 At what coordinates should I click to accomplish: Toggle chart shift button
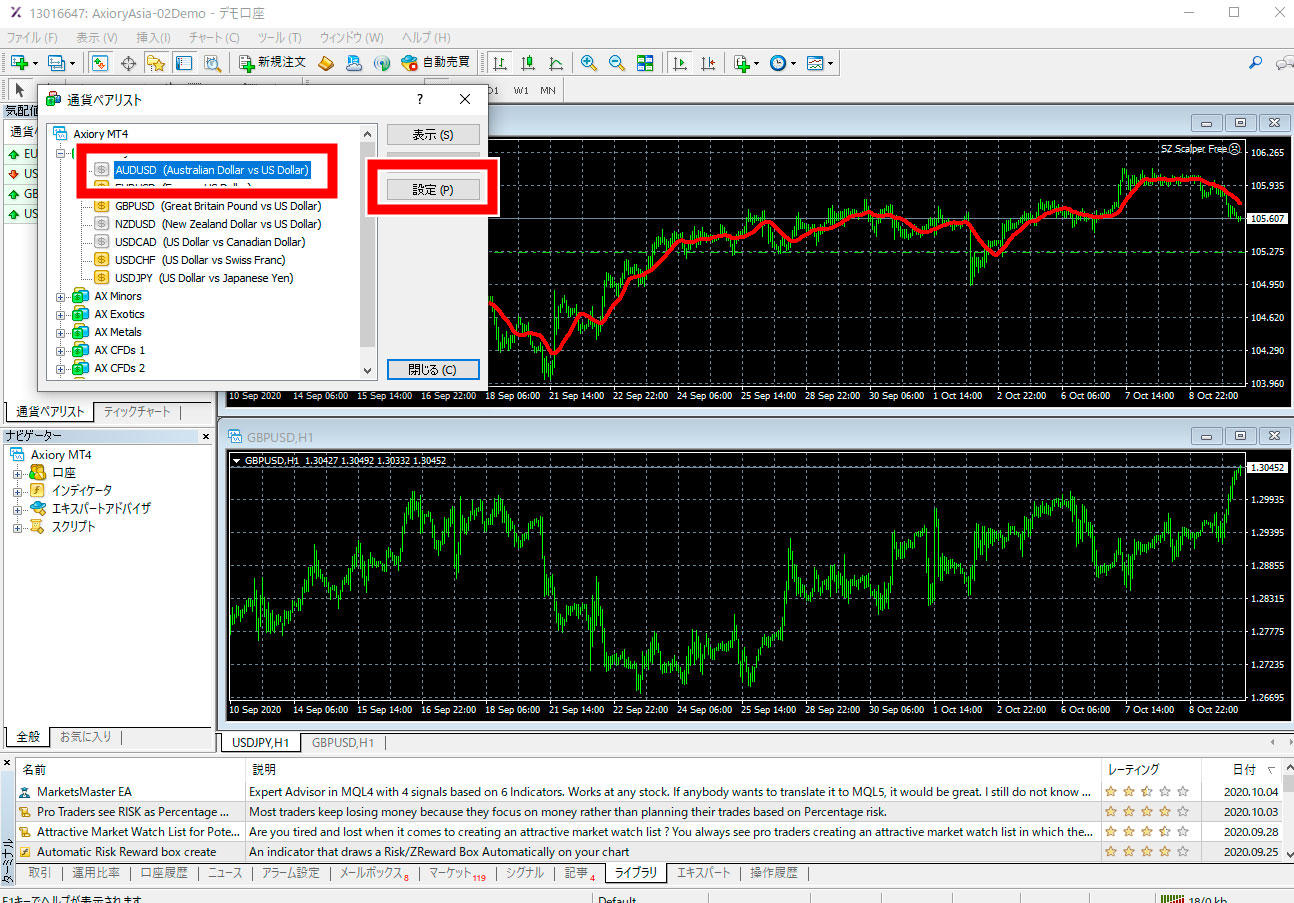tap(708, 62)
